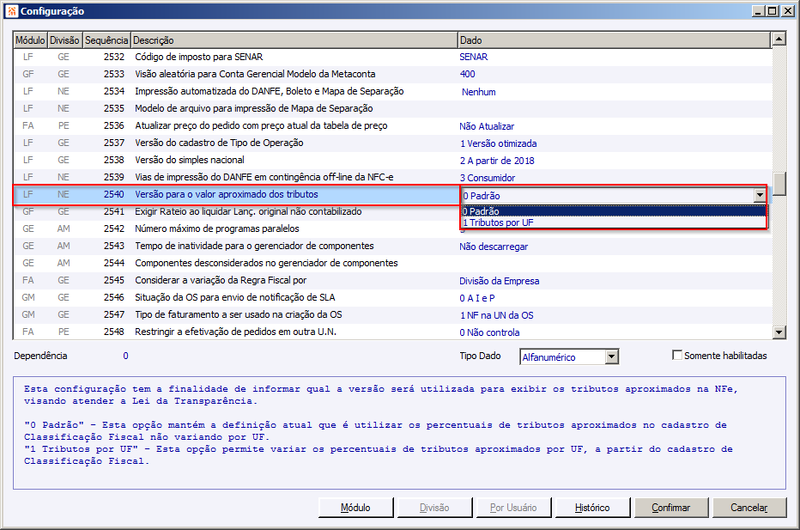Viewport: 800px width, 530px height.
Task: Click the 1 Versão otimizada value
Action: [x=498, y=143]
